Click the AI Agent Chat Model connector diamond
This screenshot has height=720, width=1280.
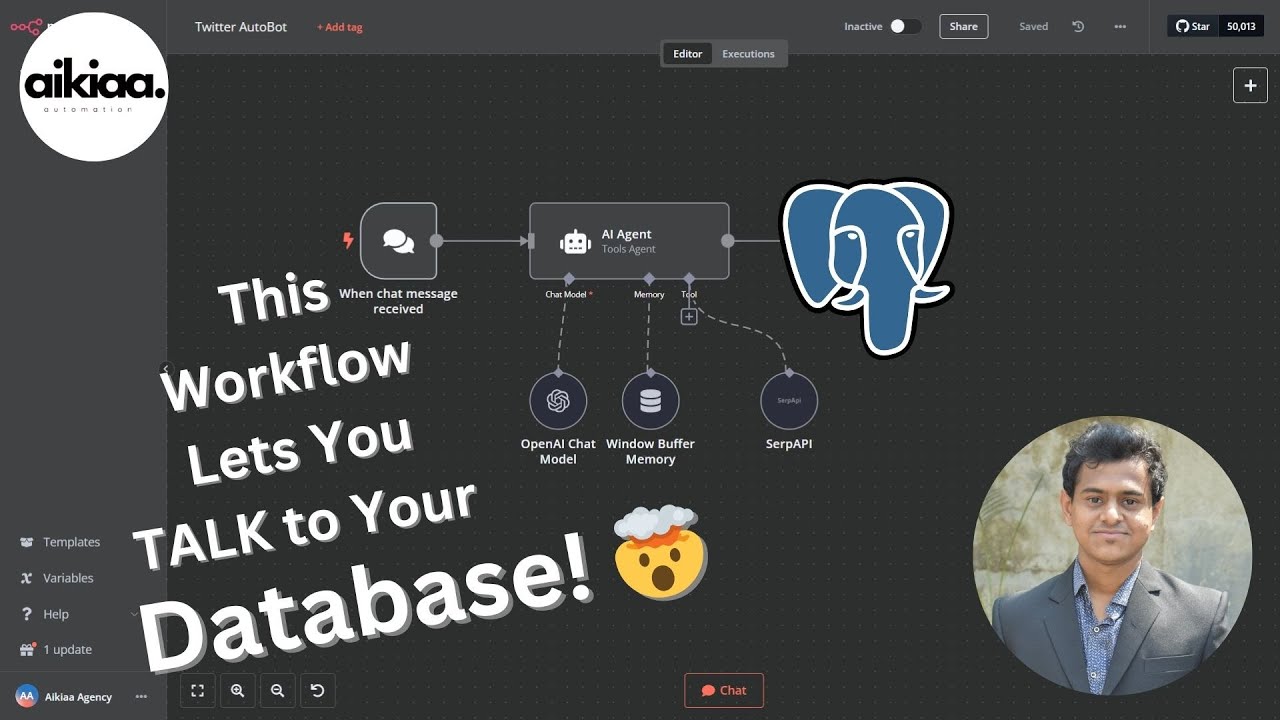pyautogui.click(x=568, y=279)
